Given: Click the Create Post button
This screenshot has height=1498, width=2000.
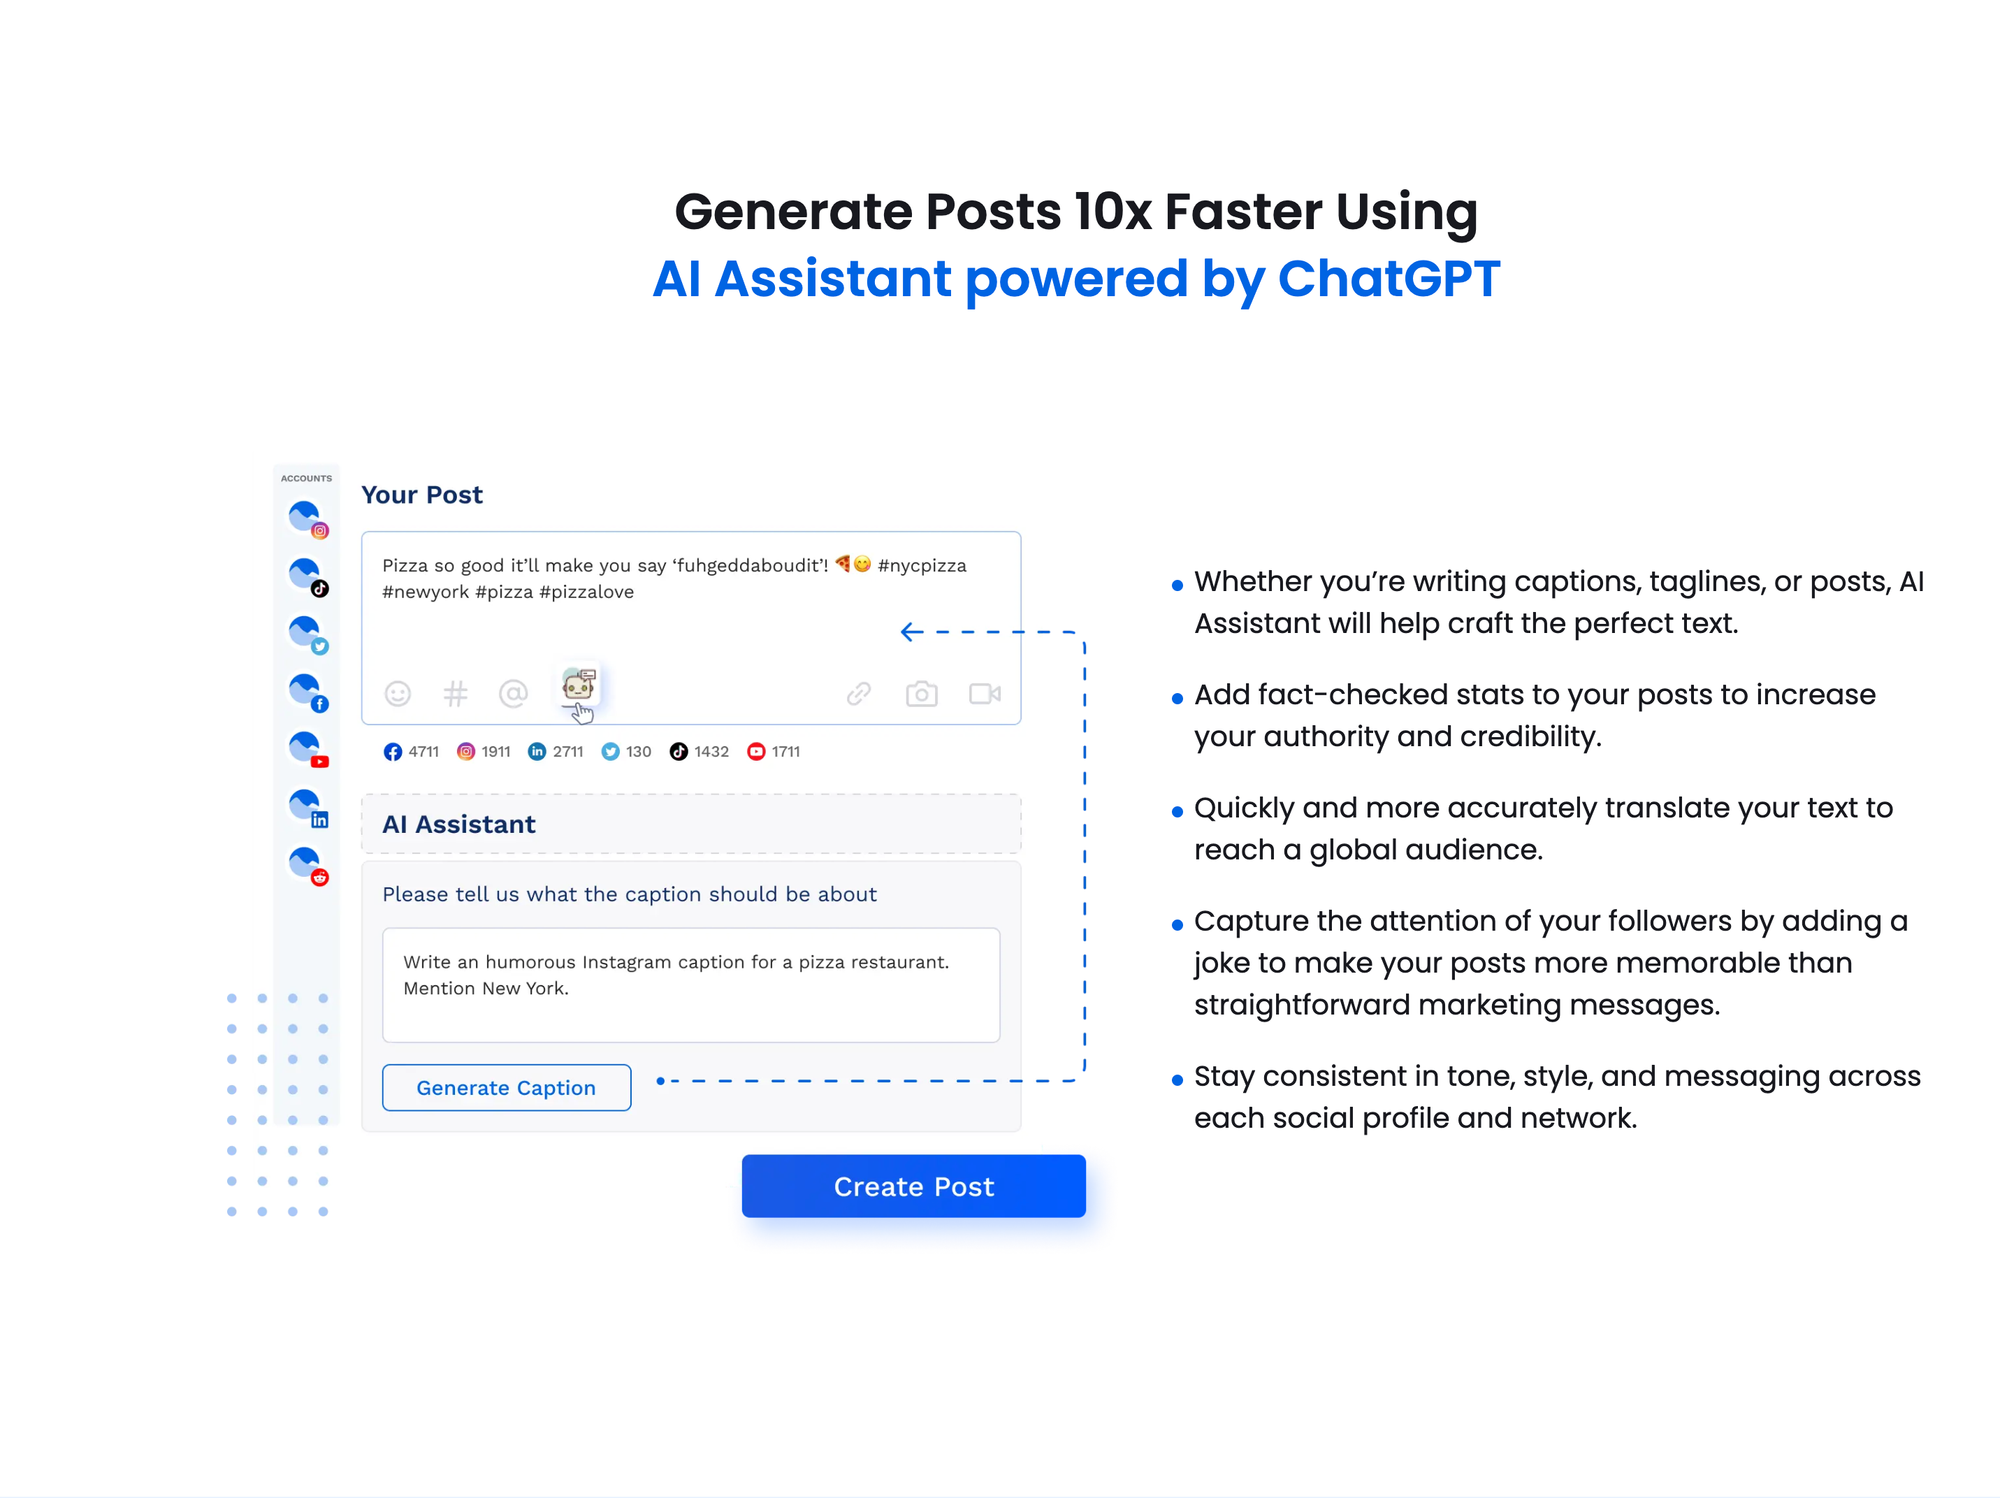Looking at the screenshot, I should pos(914,1188).
